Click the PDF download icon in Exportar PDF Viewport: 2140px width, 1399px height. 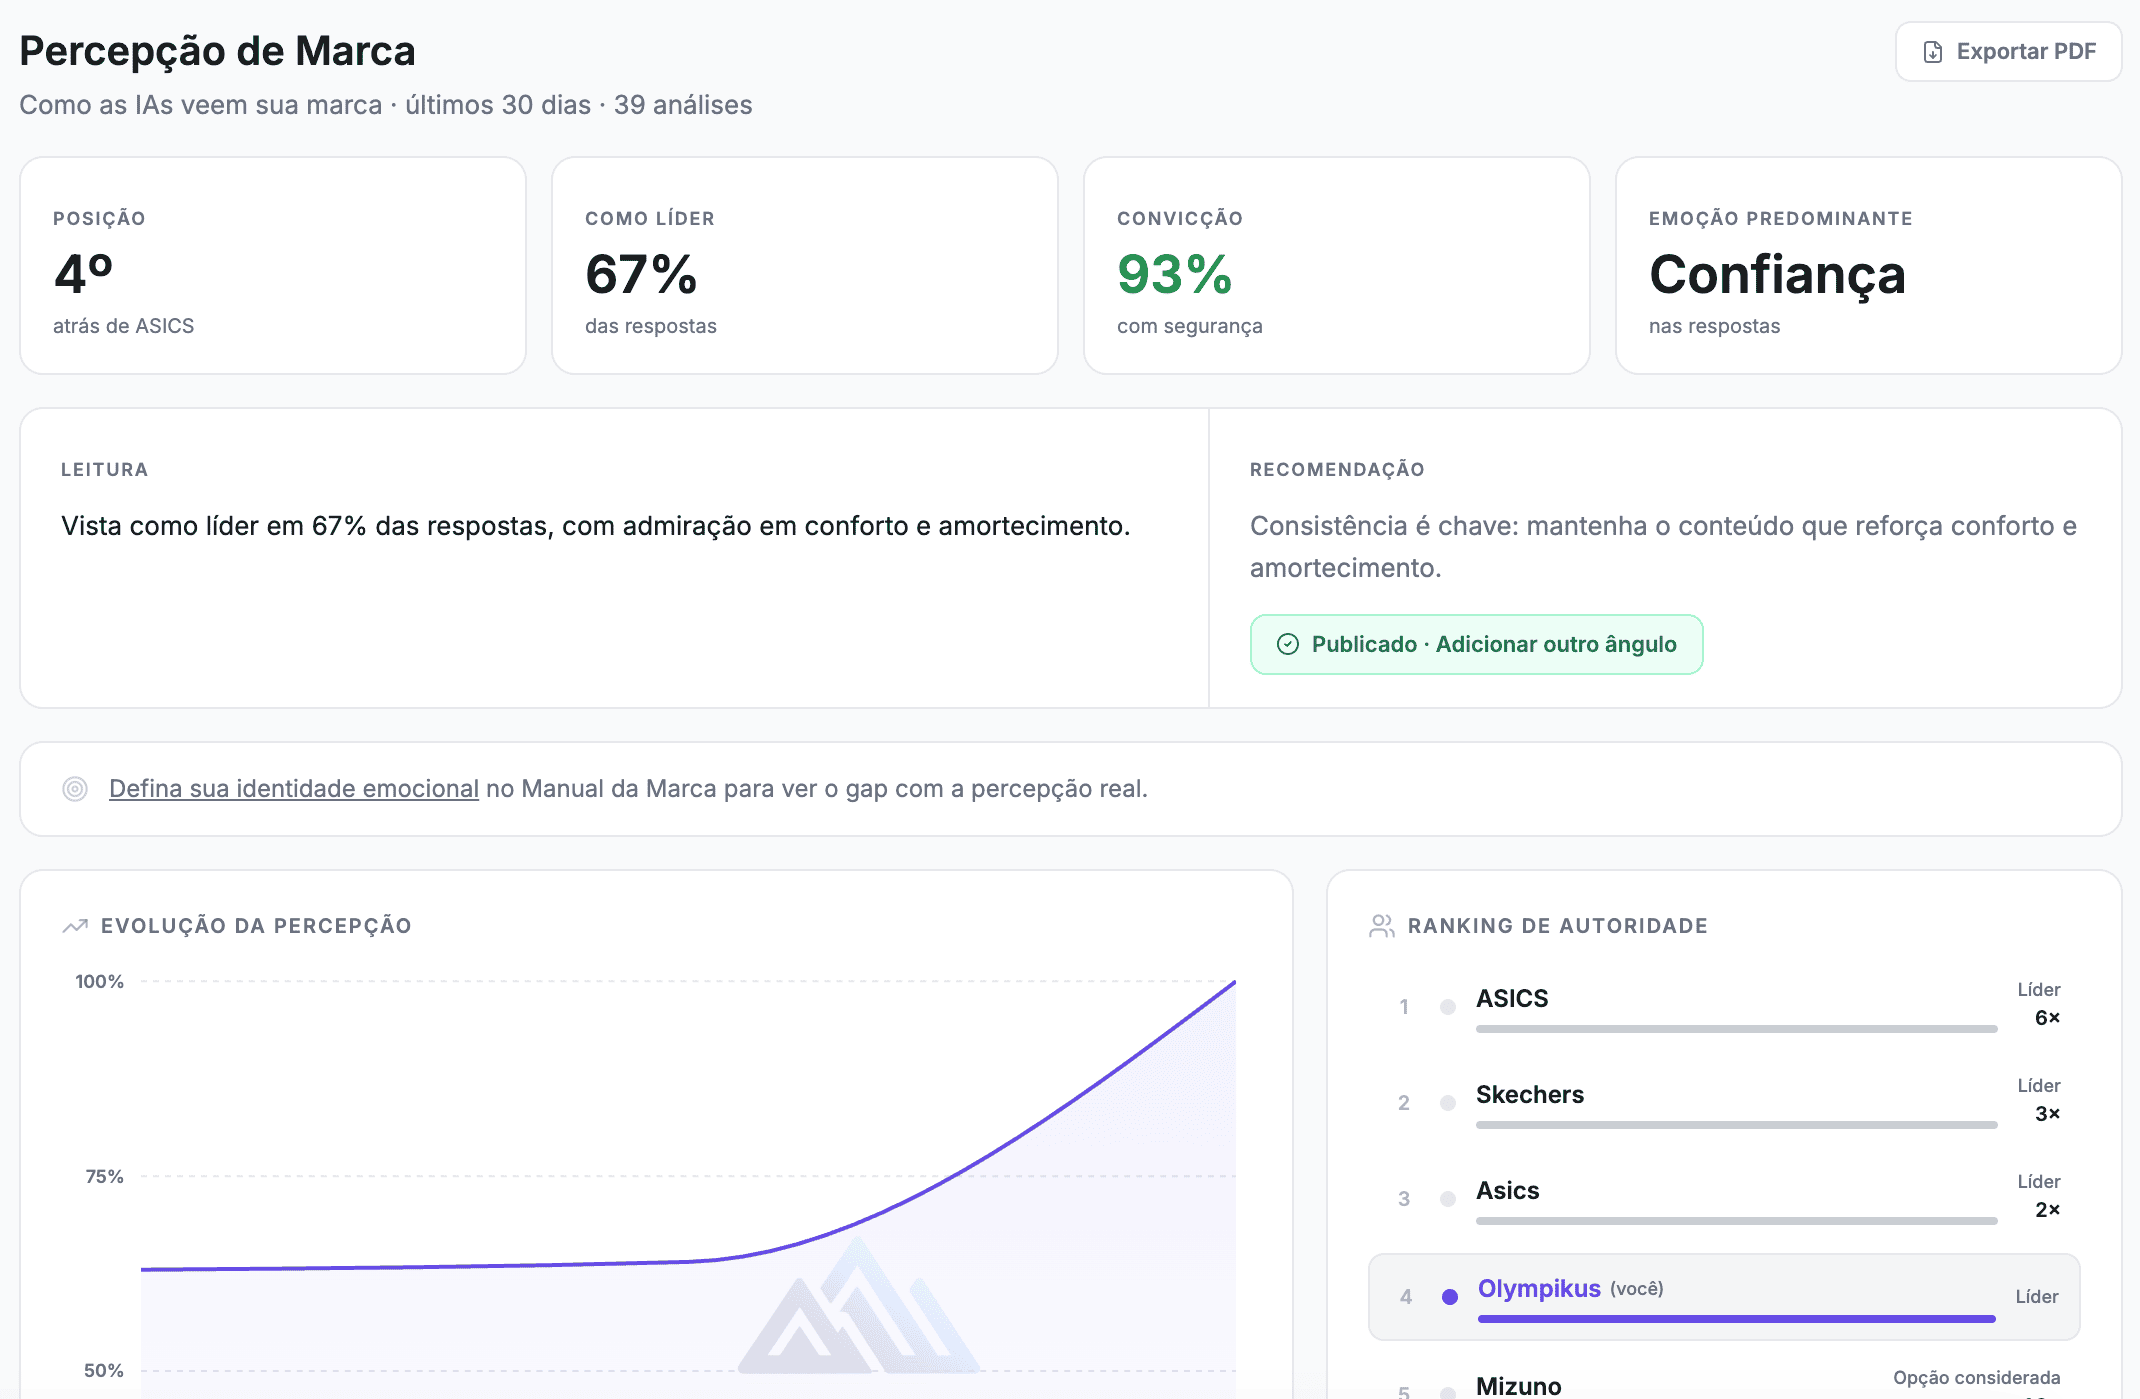(x=1933, y=52)
